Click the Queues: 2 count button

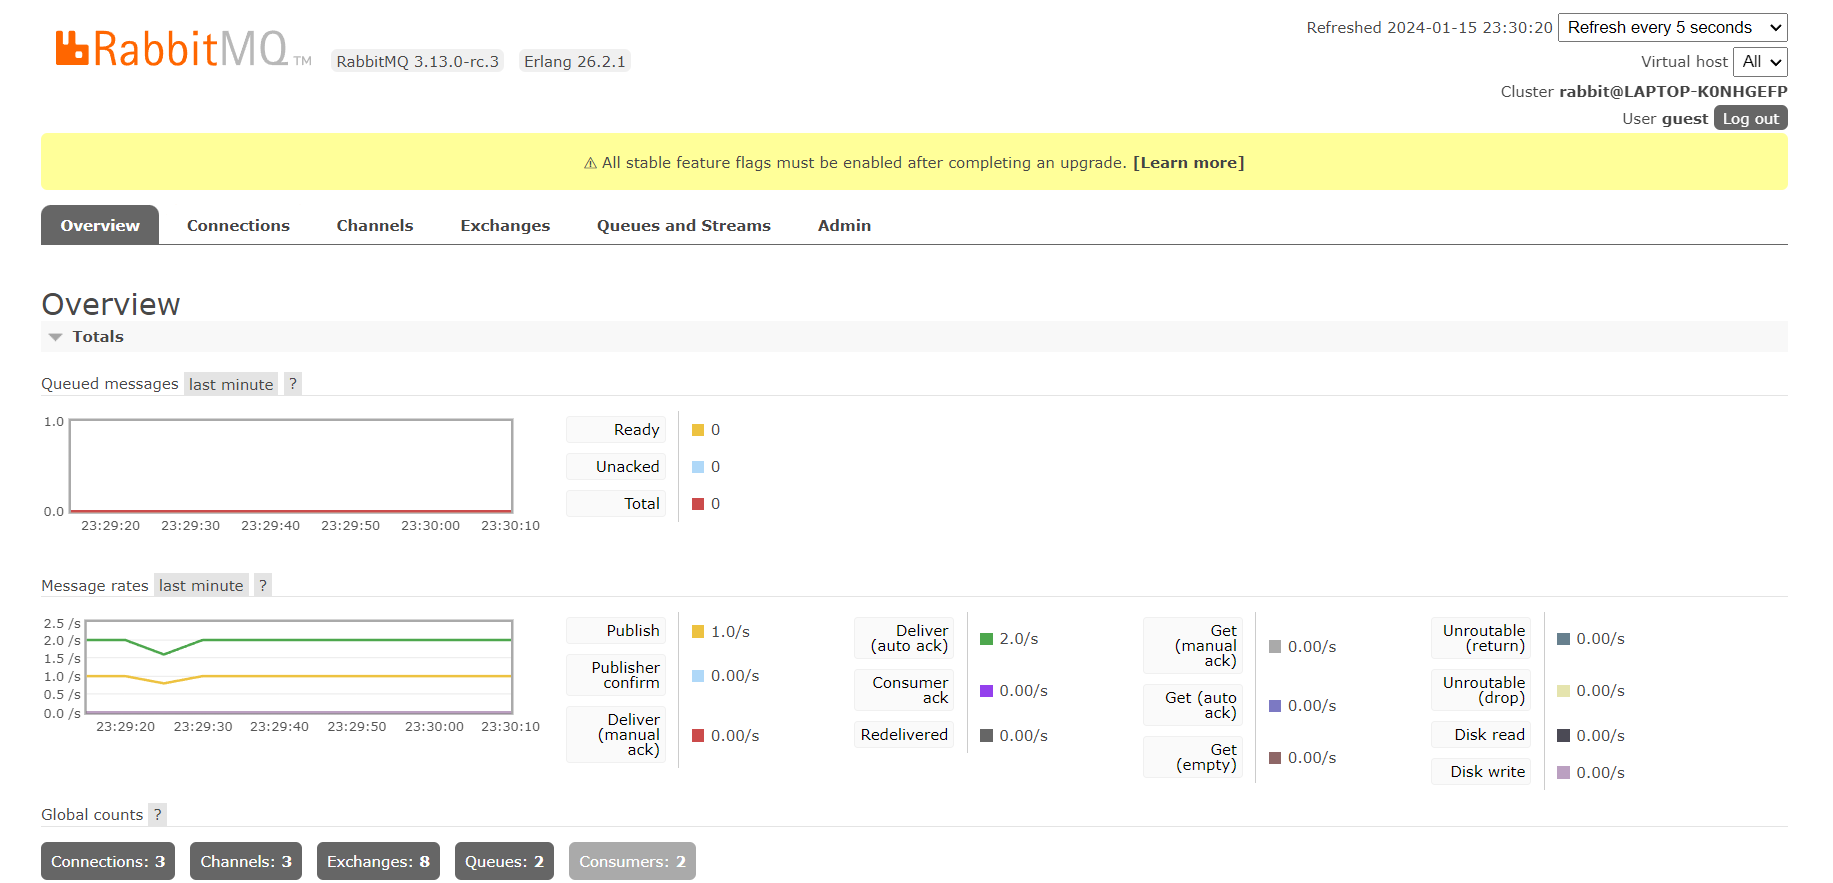click(504, 861)
